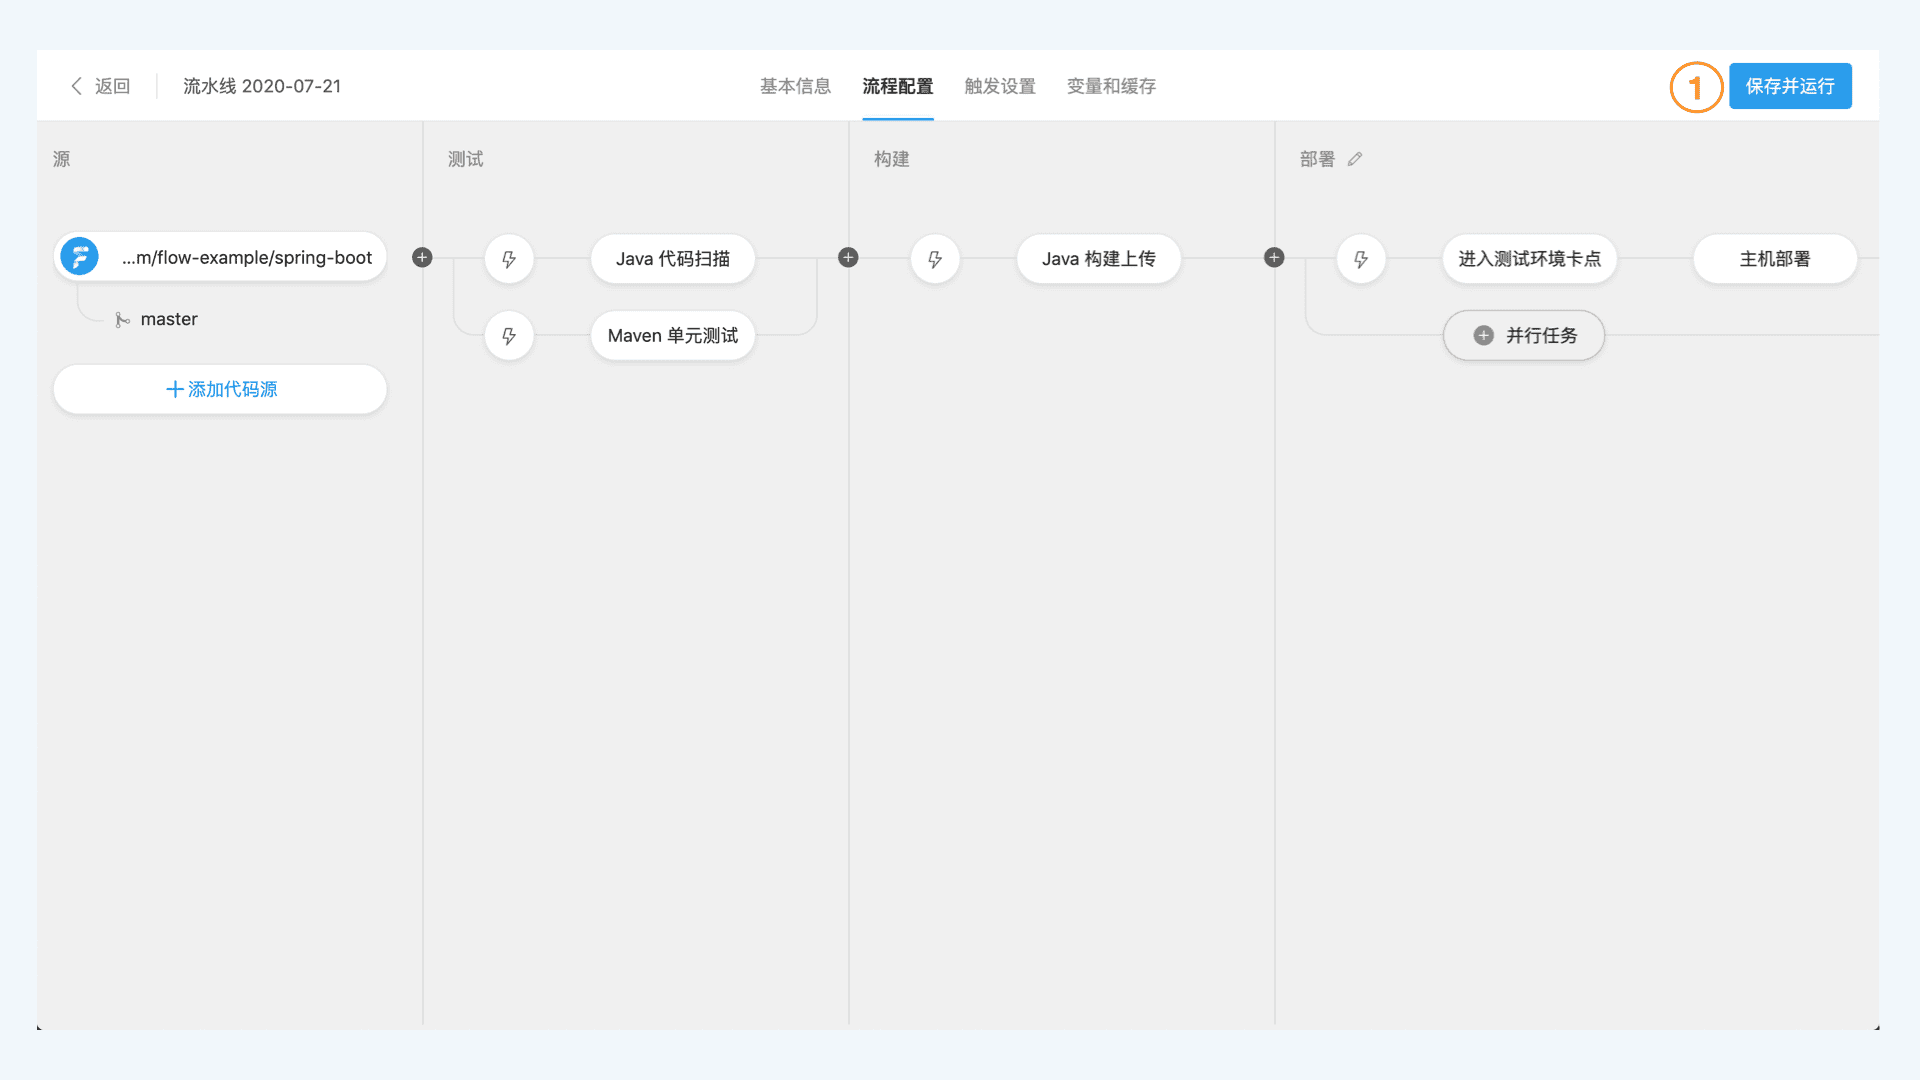Open the Java 代码扫描 task node
Viewport: 1920px width, 1080px height.
click(672, 259)
